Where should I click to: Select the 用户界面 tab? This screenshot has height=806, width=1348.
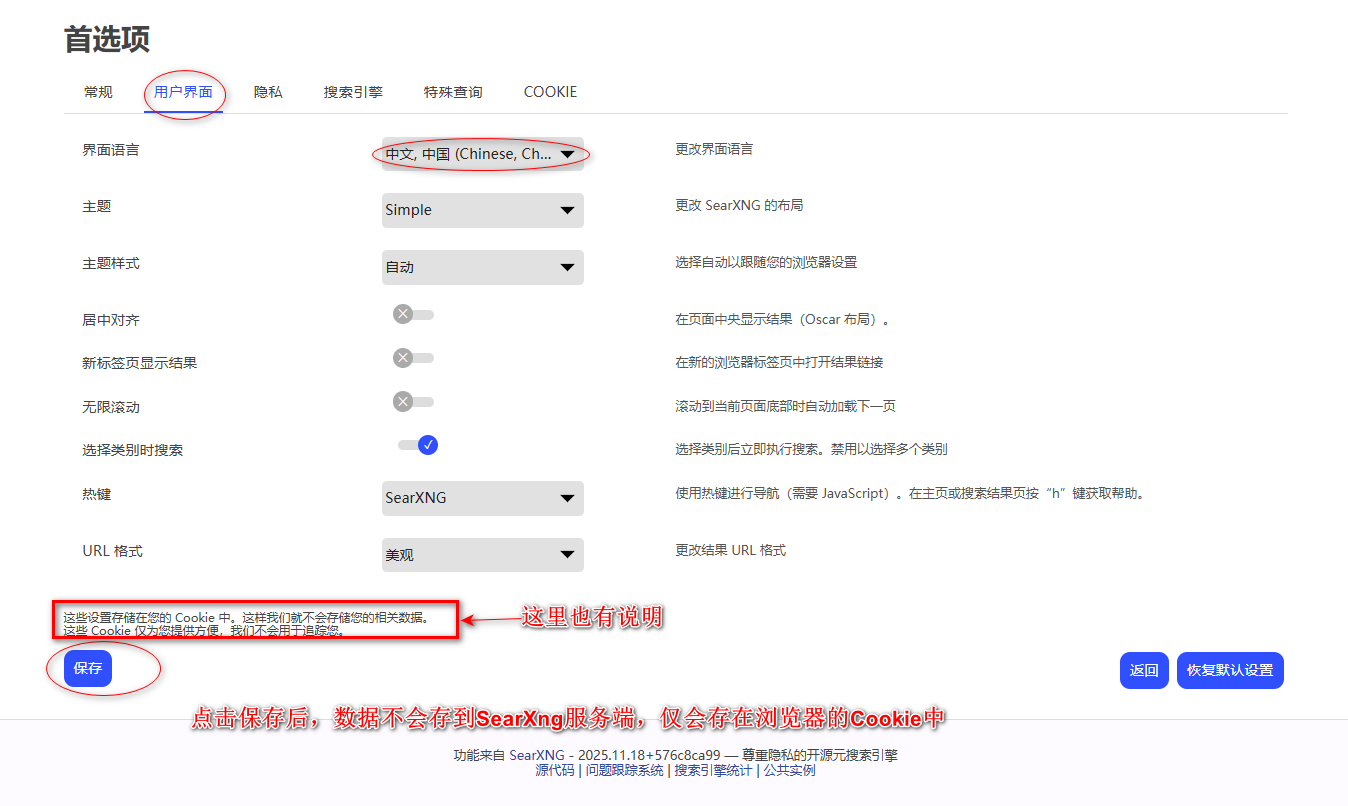point(183,92)
